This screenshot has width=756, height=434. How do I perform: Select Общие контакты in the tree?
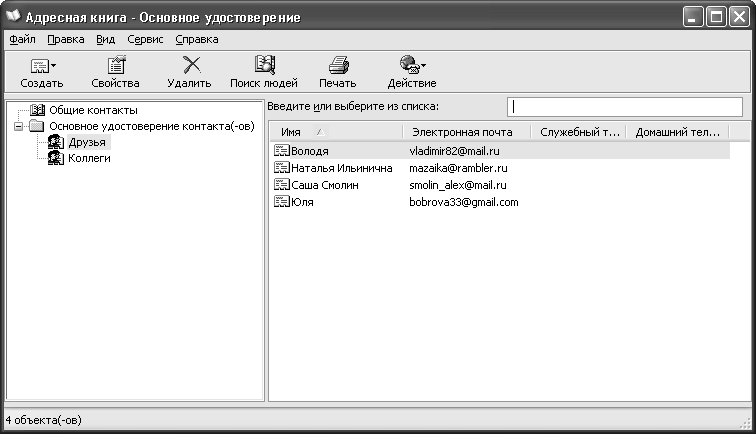(94, 110)
